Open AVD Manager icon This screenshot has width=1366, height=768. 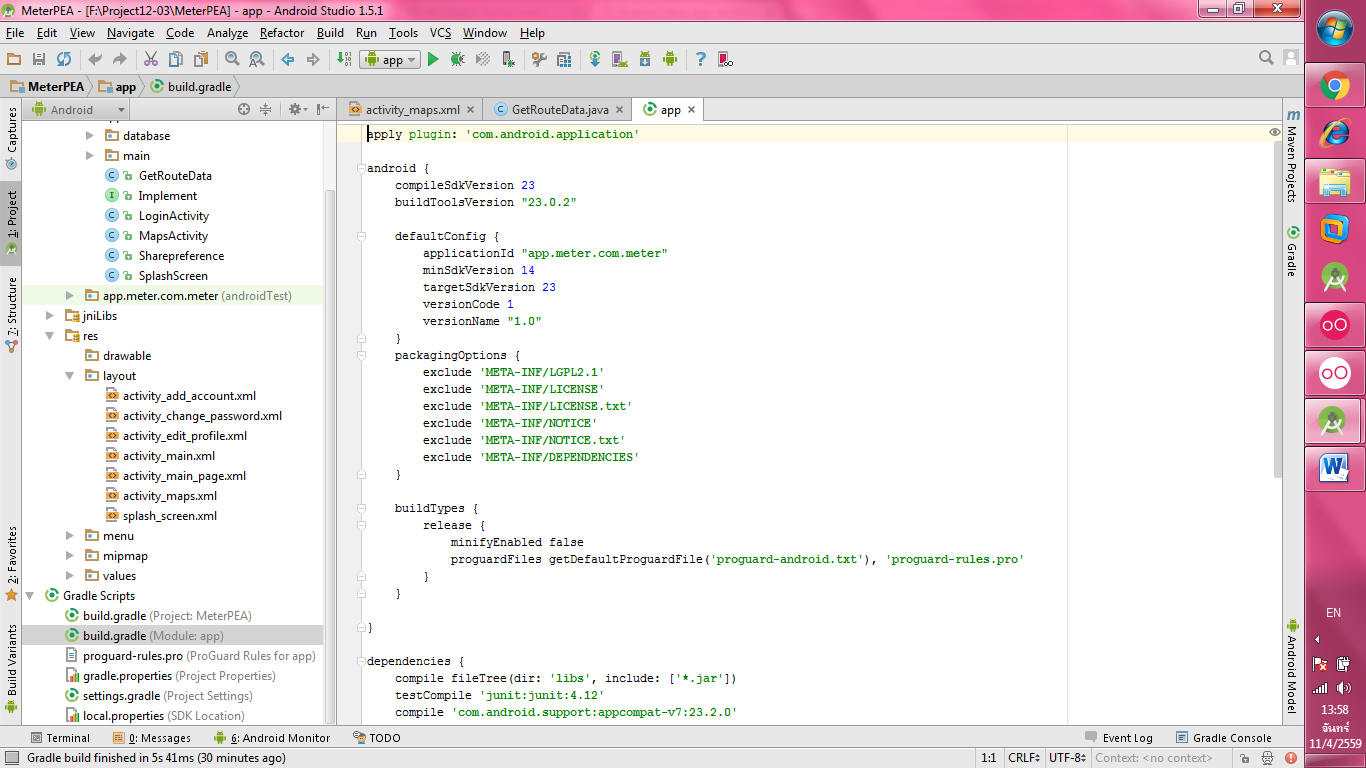coord(620,60)
